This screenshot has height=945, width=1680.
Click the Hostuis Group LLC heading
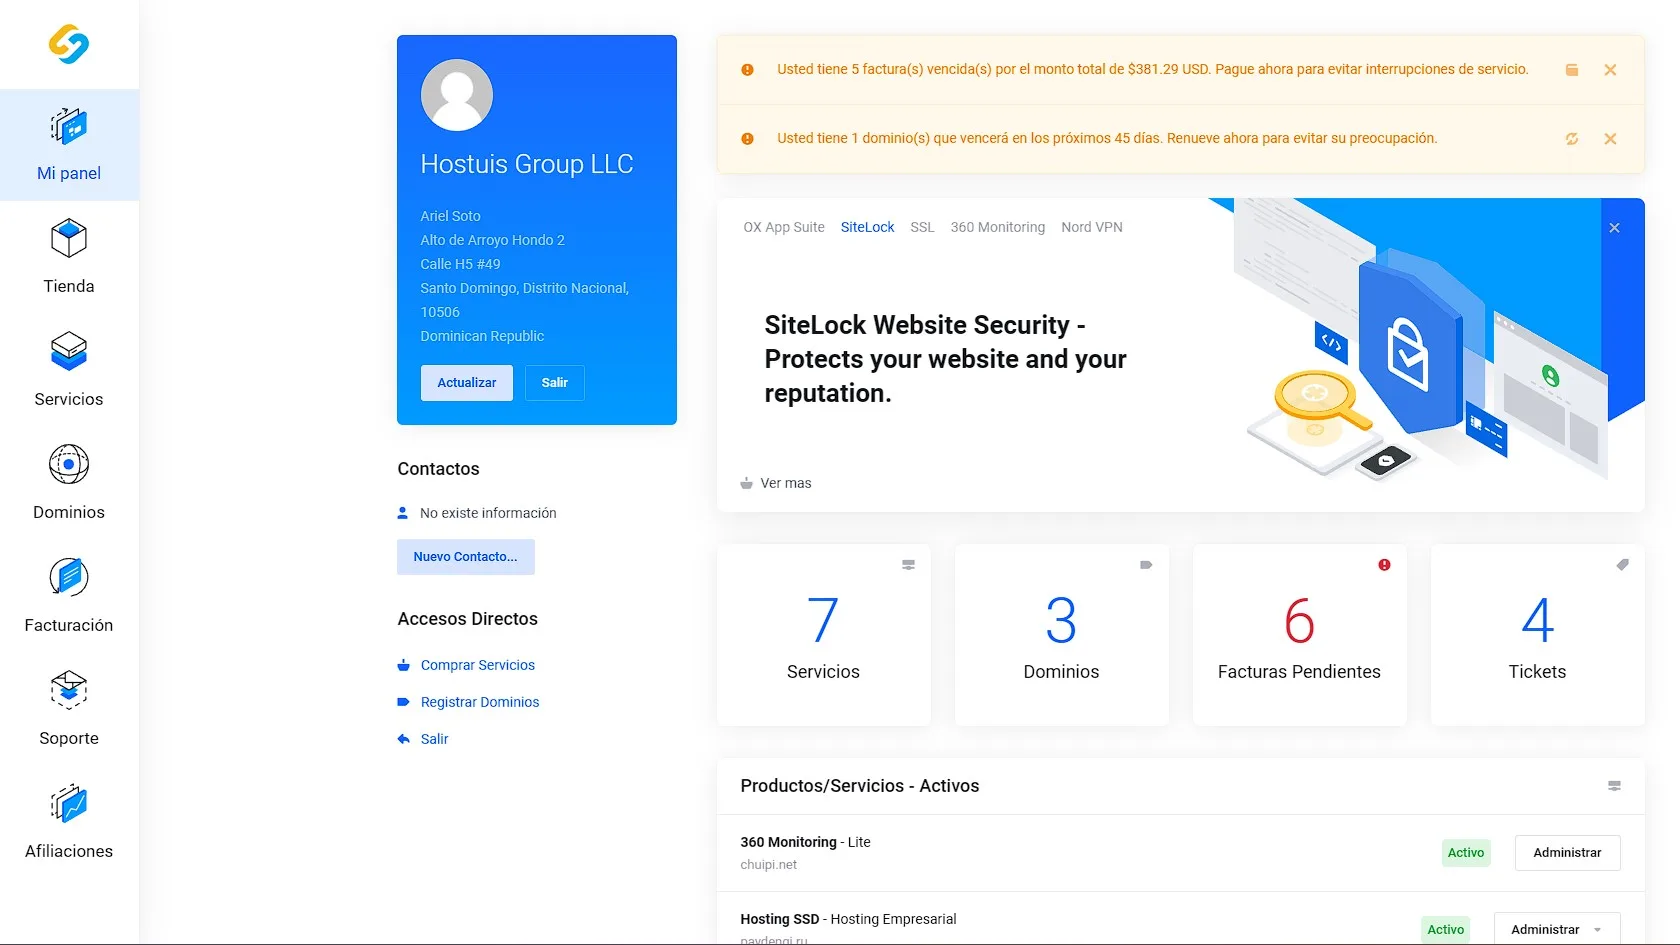[x=527, y=164]
